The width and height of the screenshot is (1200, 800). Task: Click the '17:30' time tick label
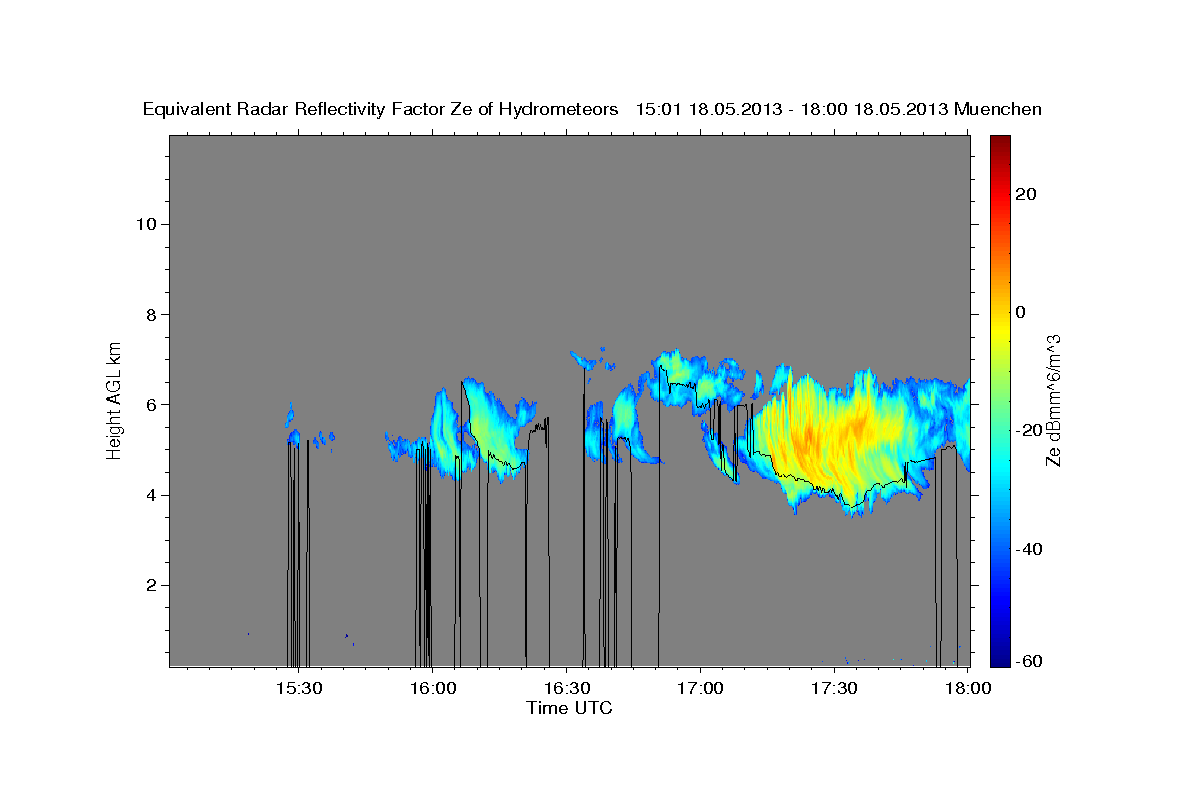point(834,689)
